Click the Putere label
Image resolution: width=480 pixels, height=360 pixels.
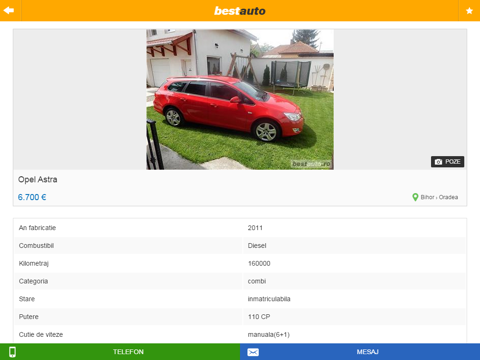(29, 317)
